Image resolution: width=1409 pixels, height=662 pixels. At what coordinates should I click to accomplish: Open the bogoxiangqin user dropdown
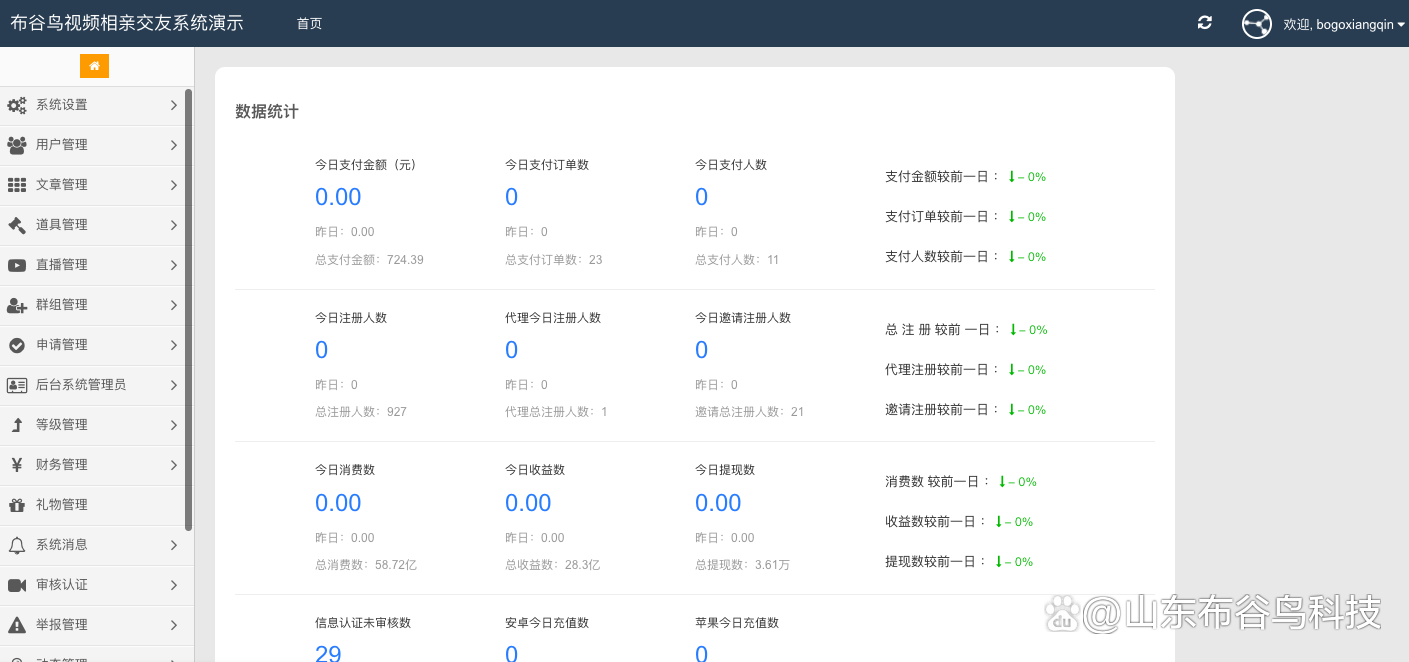pyautogui.click(x=1344, y=24)
